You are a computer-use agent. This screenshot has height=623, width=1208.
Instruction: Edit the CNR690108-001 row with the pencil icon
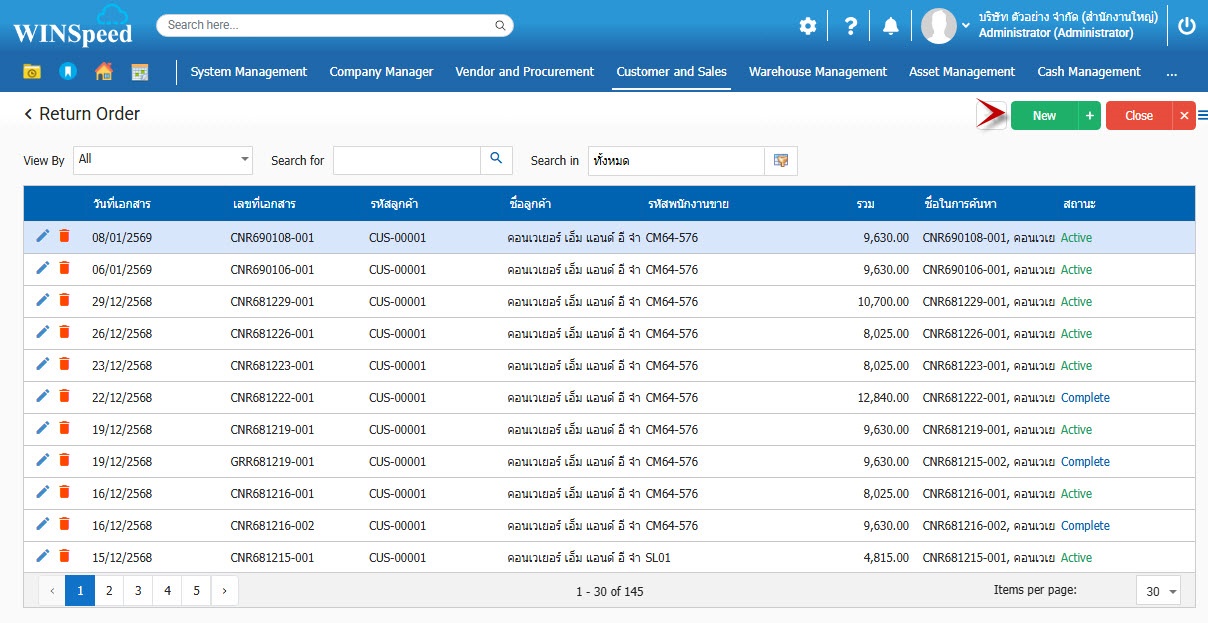[42, 236]
